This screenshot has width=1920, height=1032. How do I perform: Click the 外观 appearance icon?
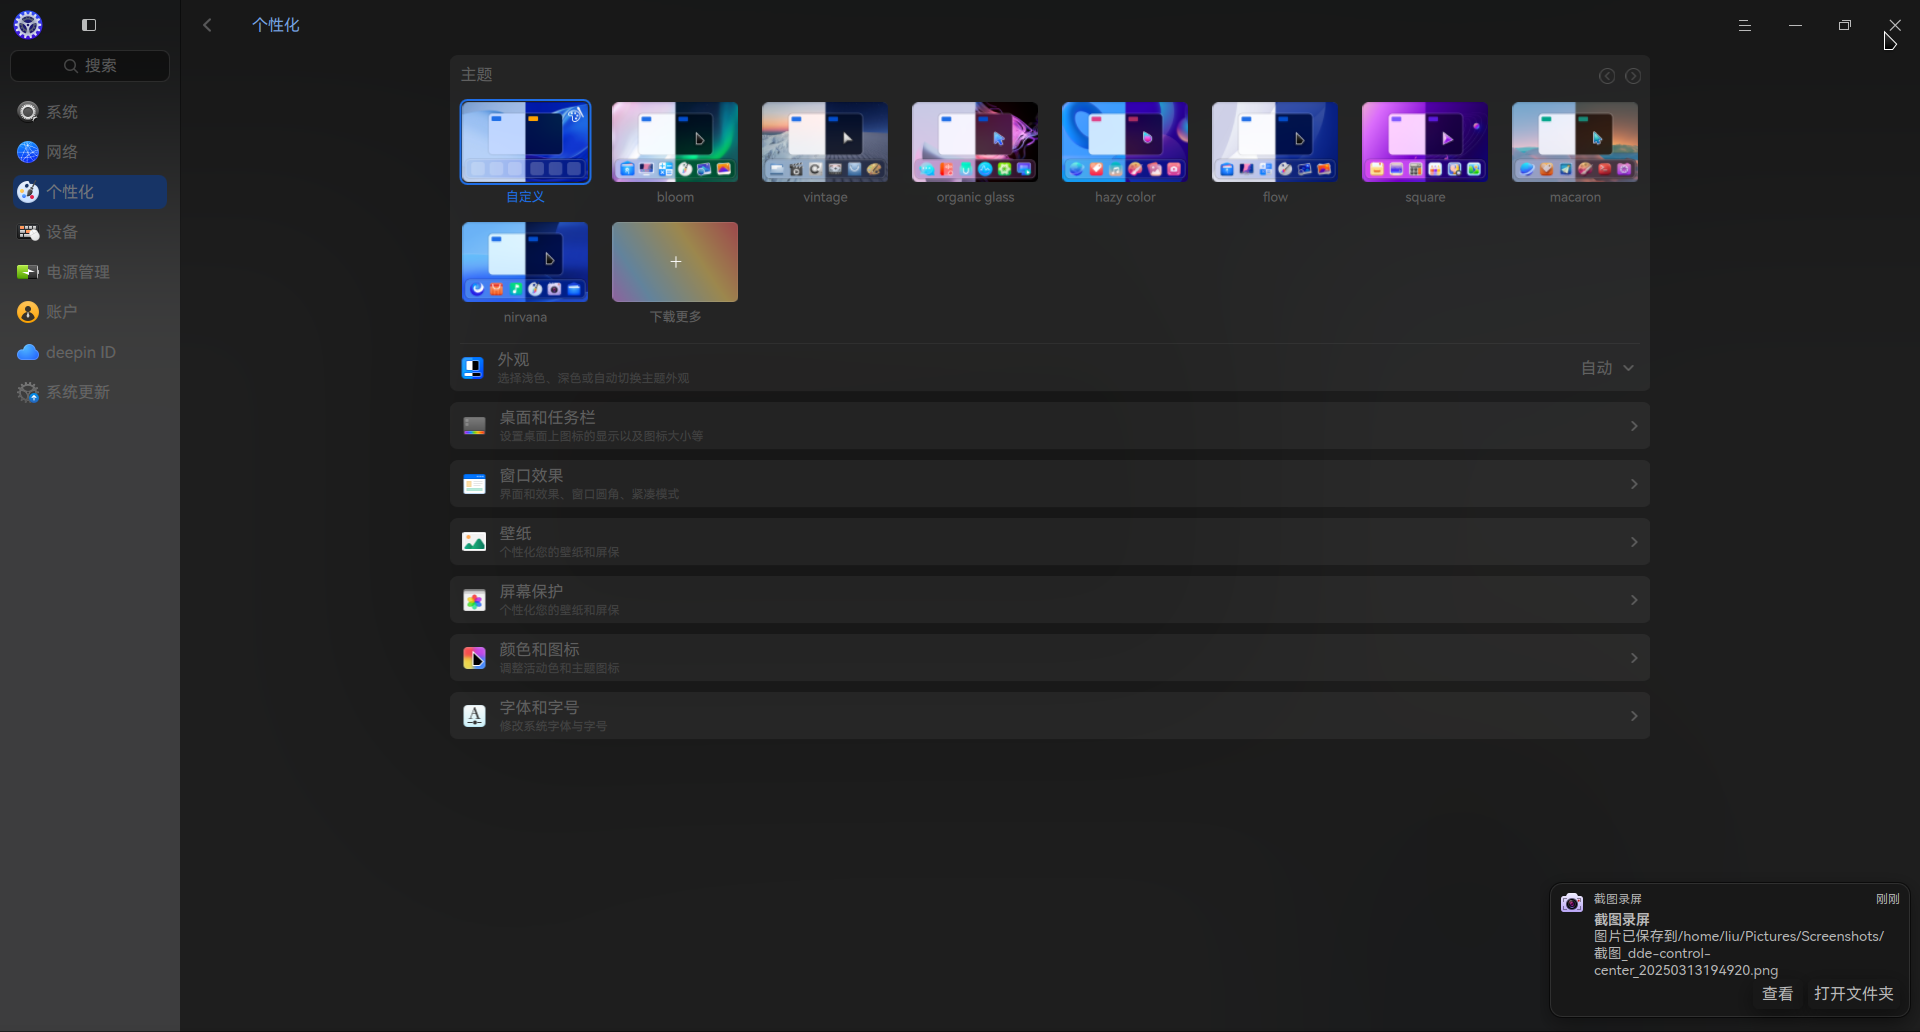(473, 368)
